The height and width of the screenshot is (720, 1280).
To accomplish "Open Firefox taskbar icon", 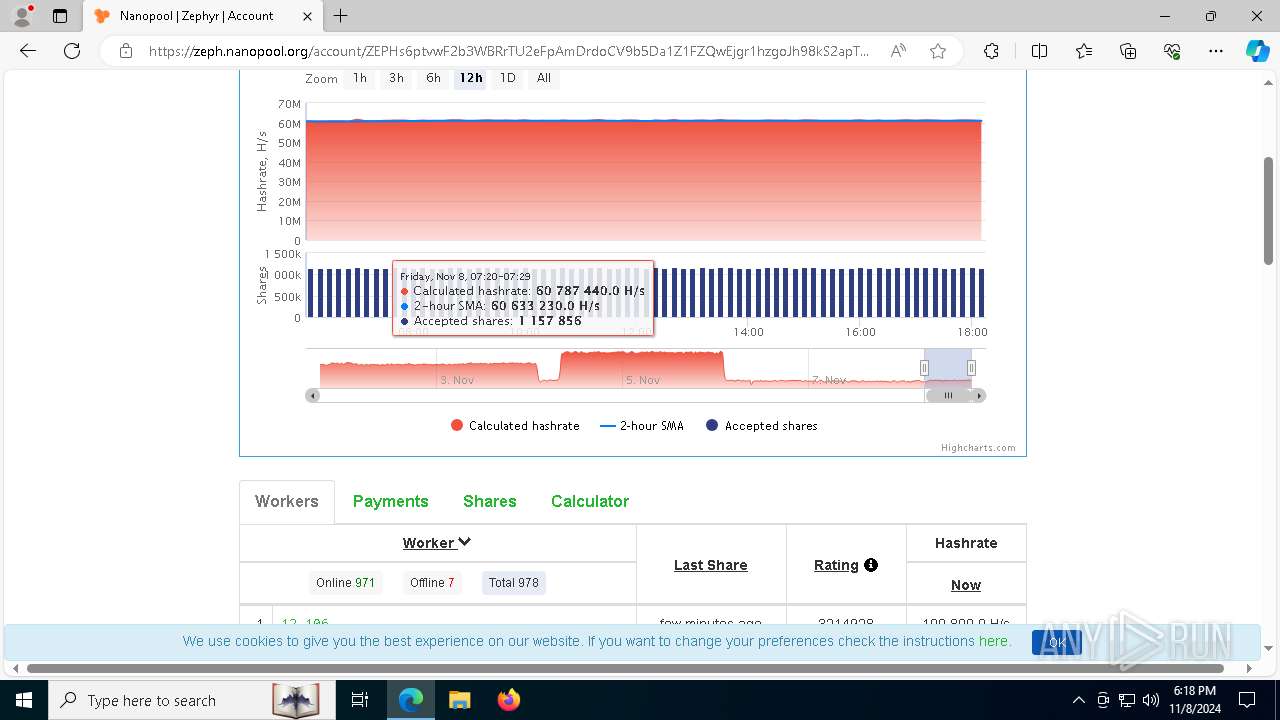I will (x=509, y=700).
